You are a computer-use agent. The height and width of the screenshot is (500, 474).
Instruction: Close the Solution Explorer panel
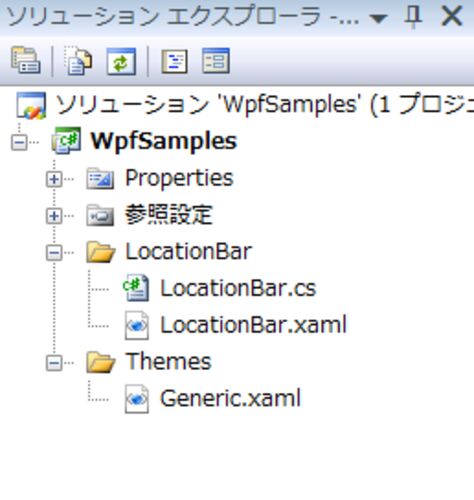pyautogui.click(x=452, y=16)
